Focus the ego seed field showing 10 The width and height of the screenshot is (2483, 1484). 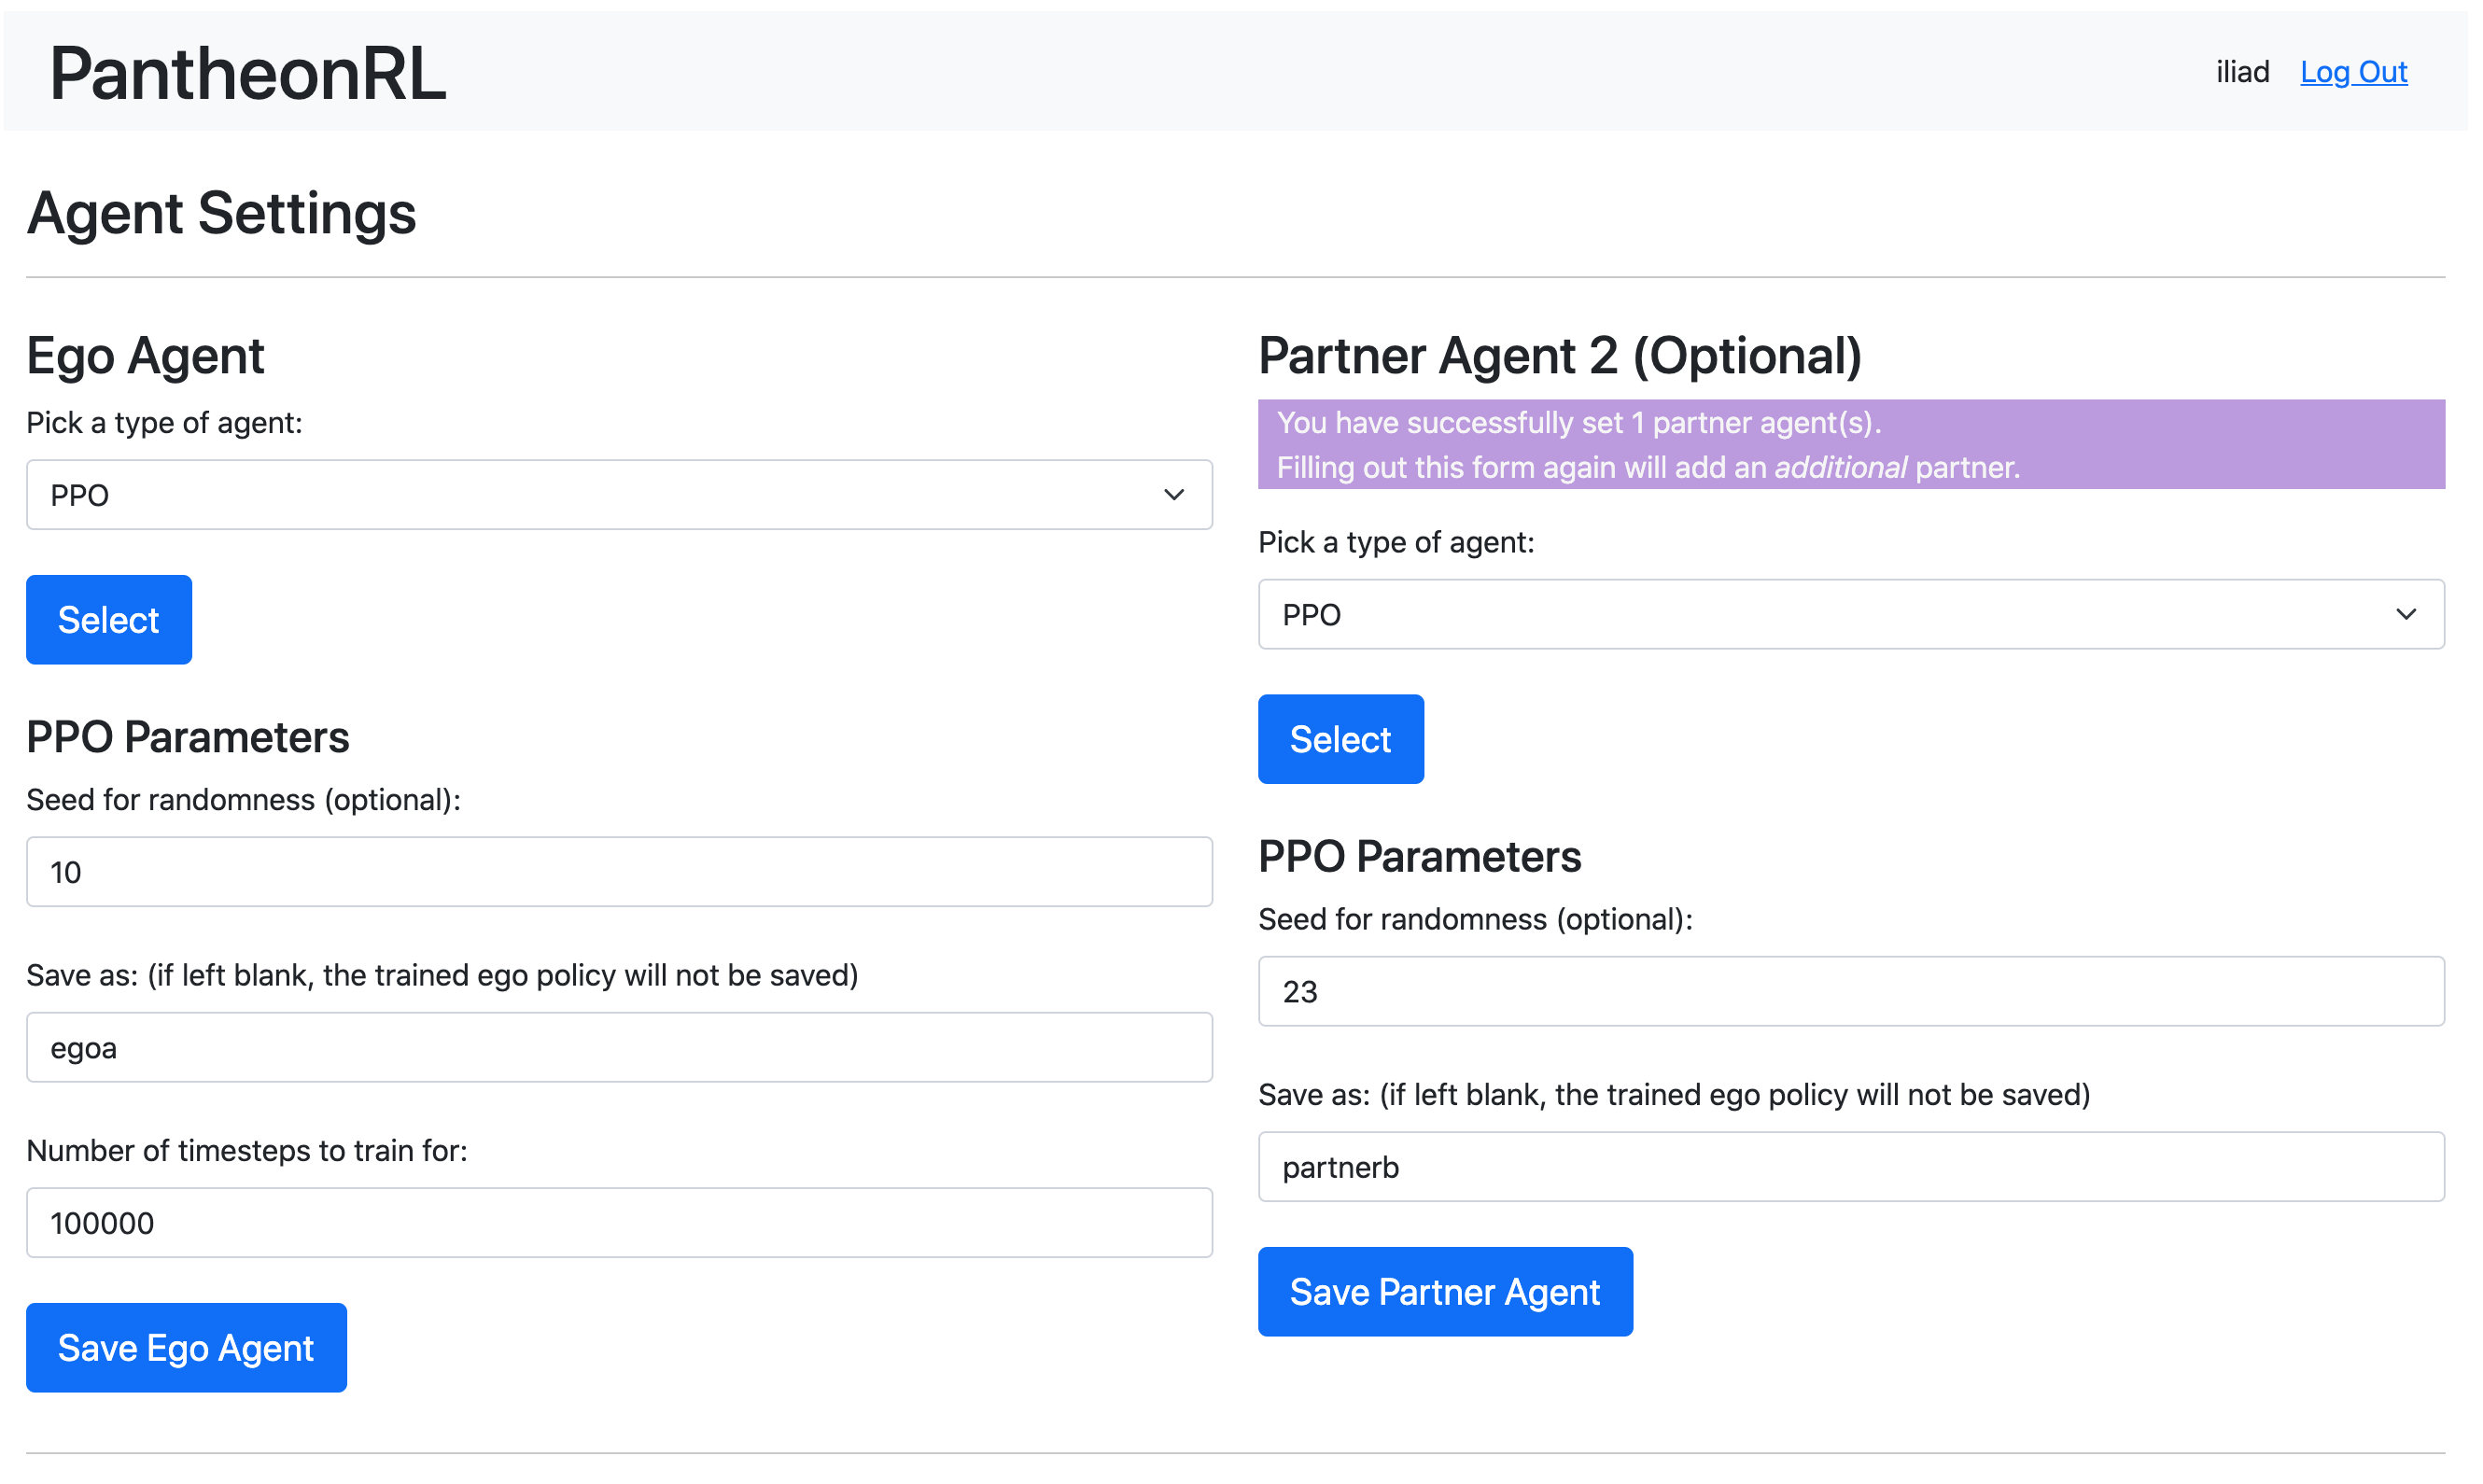coord(618,872)
